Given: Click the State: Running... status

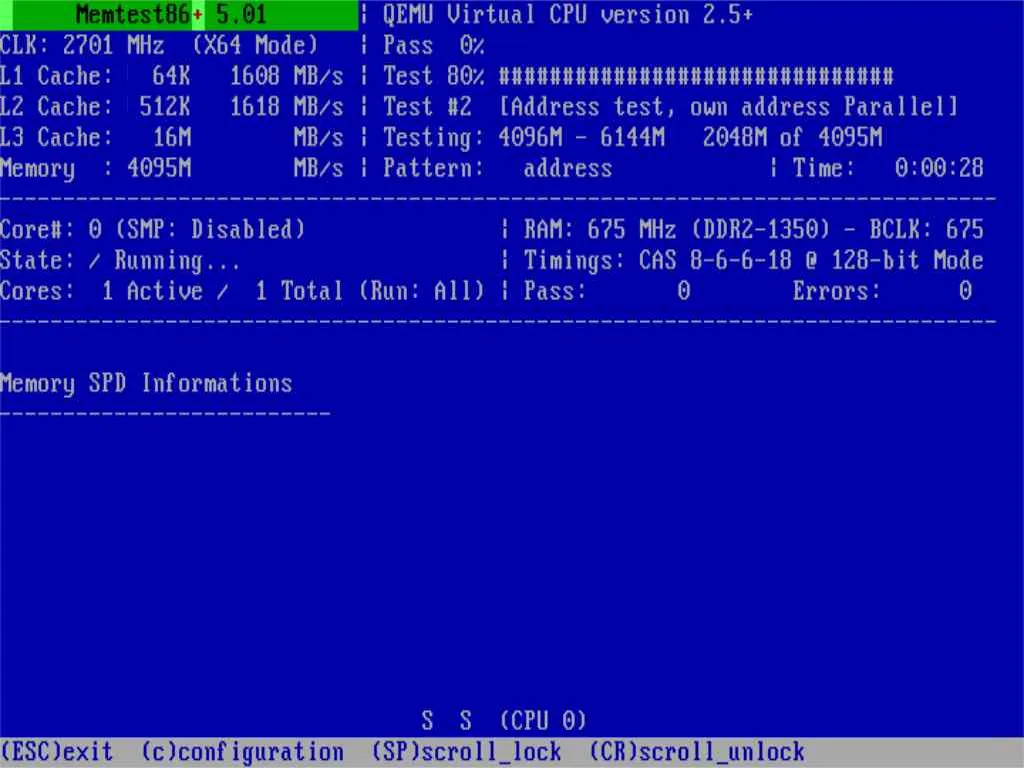Looking at the screenshot, I should point(120,261).
